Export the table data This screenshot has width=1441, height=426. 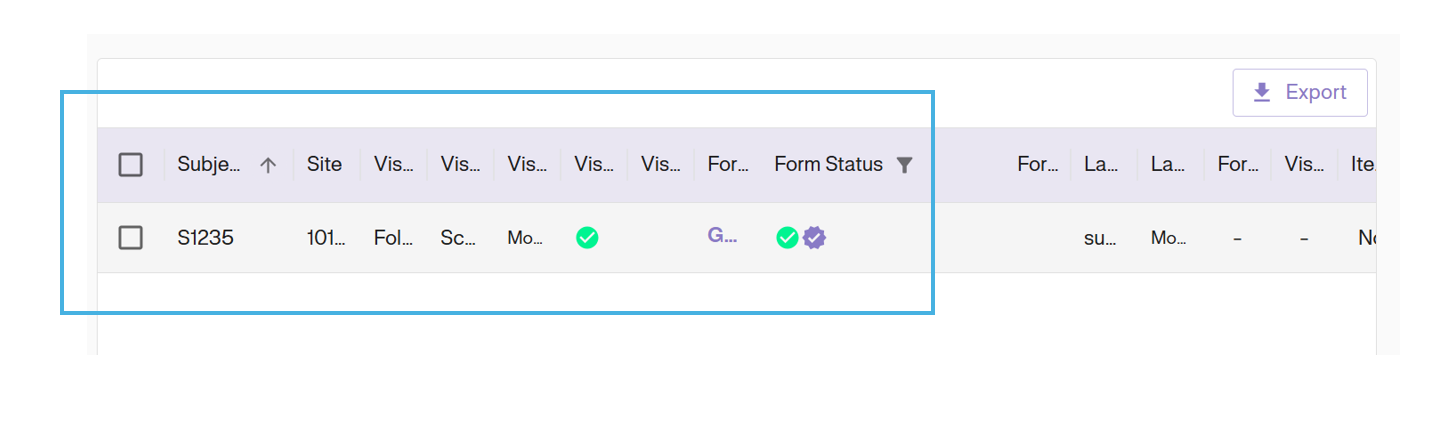click(x=1300, y=92)
